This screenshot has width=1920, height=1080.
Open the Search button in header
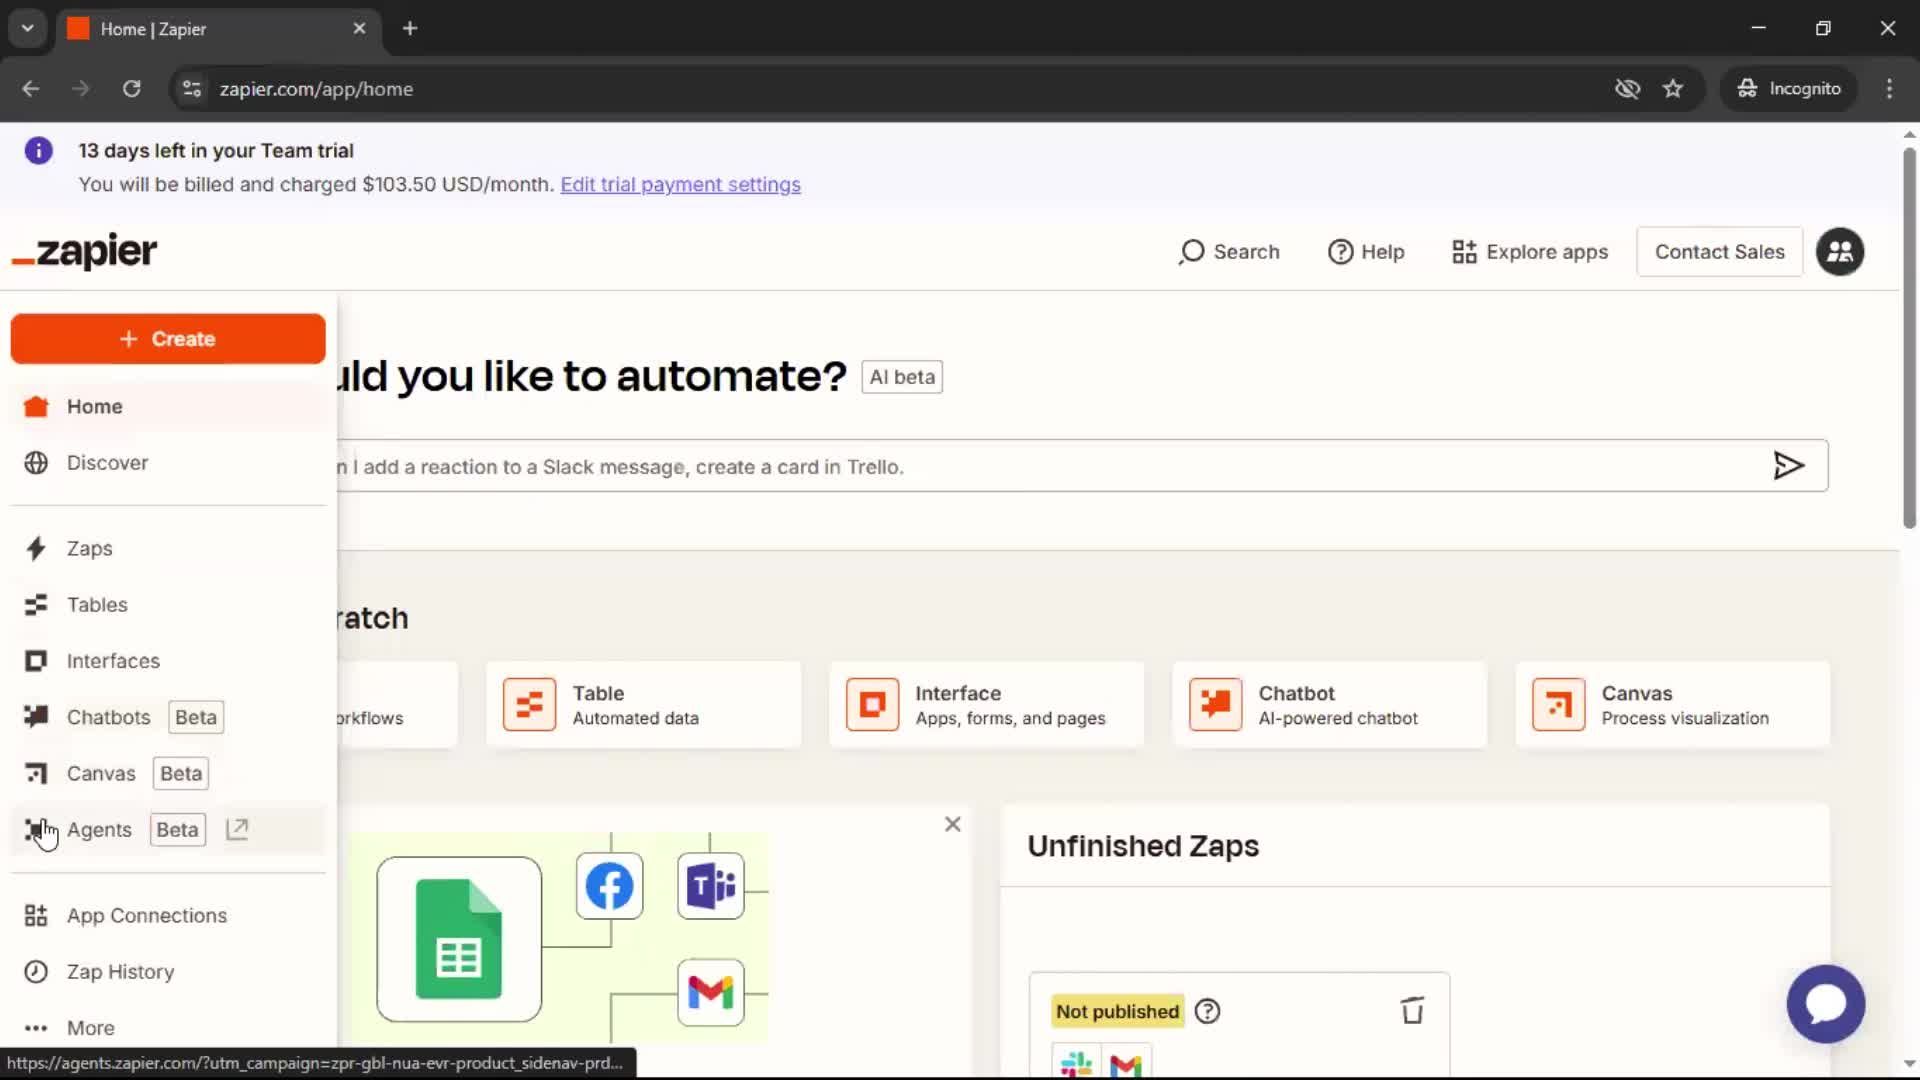point(1229,252)
